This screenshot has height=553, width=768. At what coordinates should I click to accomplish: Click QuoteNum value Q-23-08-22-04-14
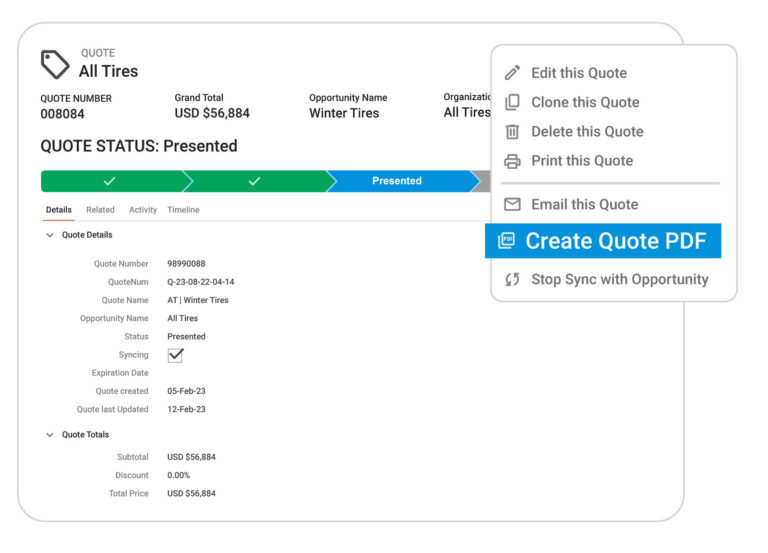click(201, 282)
